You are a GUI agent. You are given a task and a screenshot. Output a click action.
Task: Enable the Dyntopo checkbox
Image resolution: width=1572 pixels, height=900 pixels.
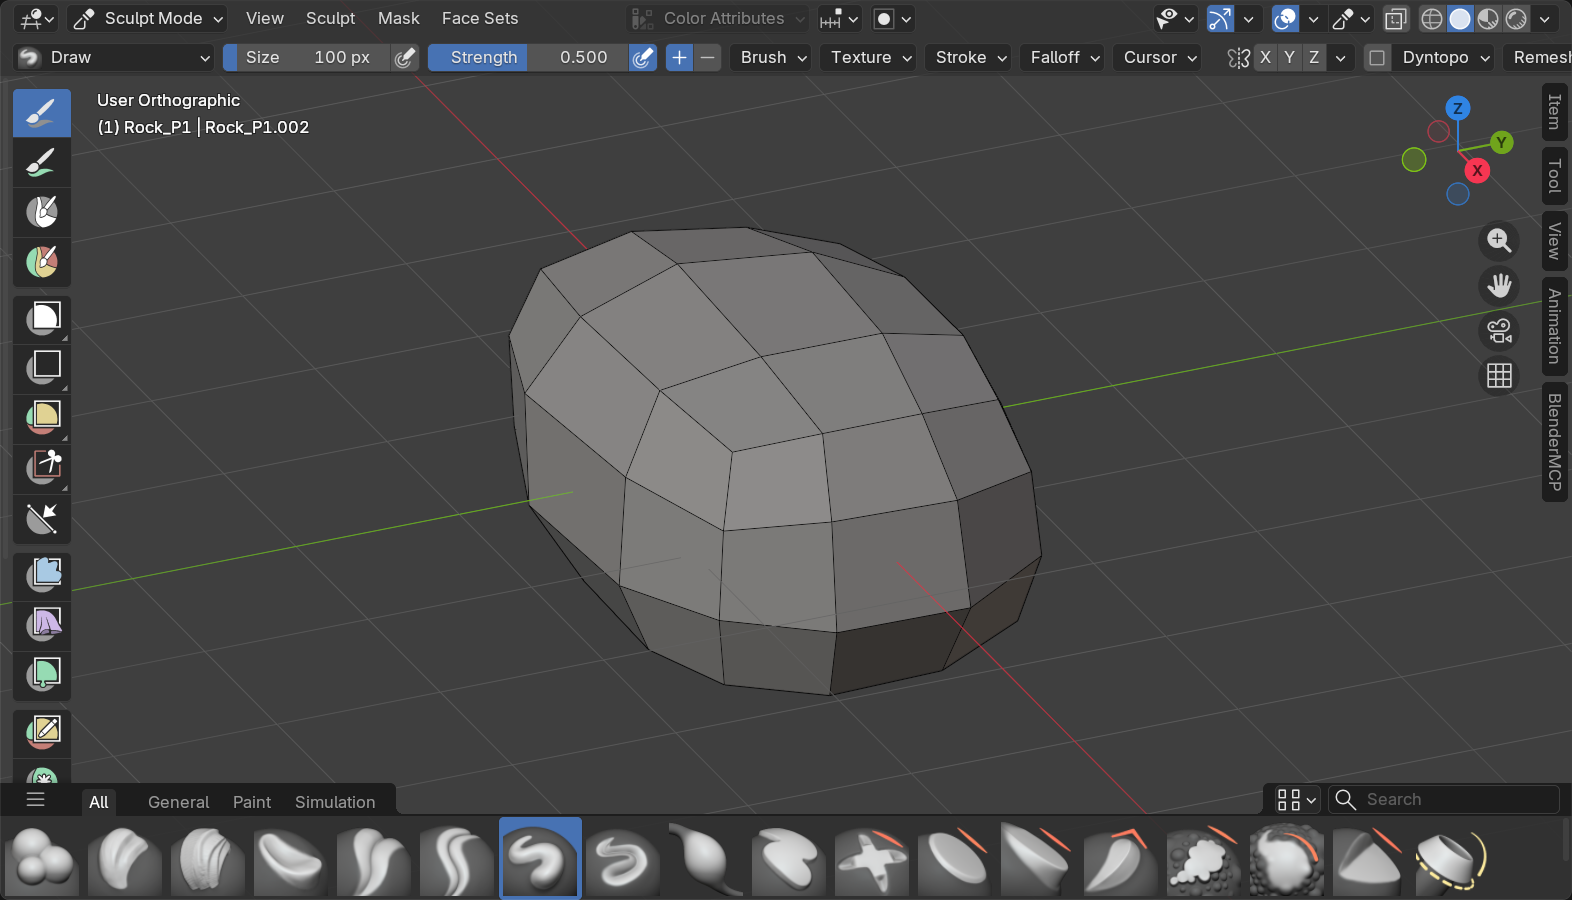coord(1377,58)
